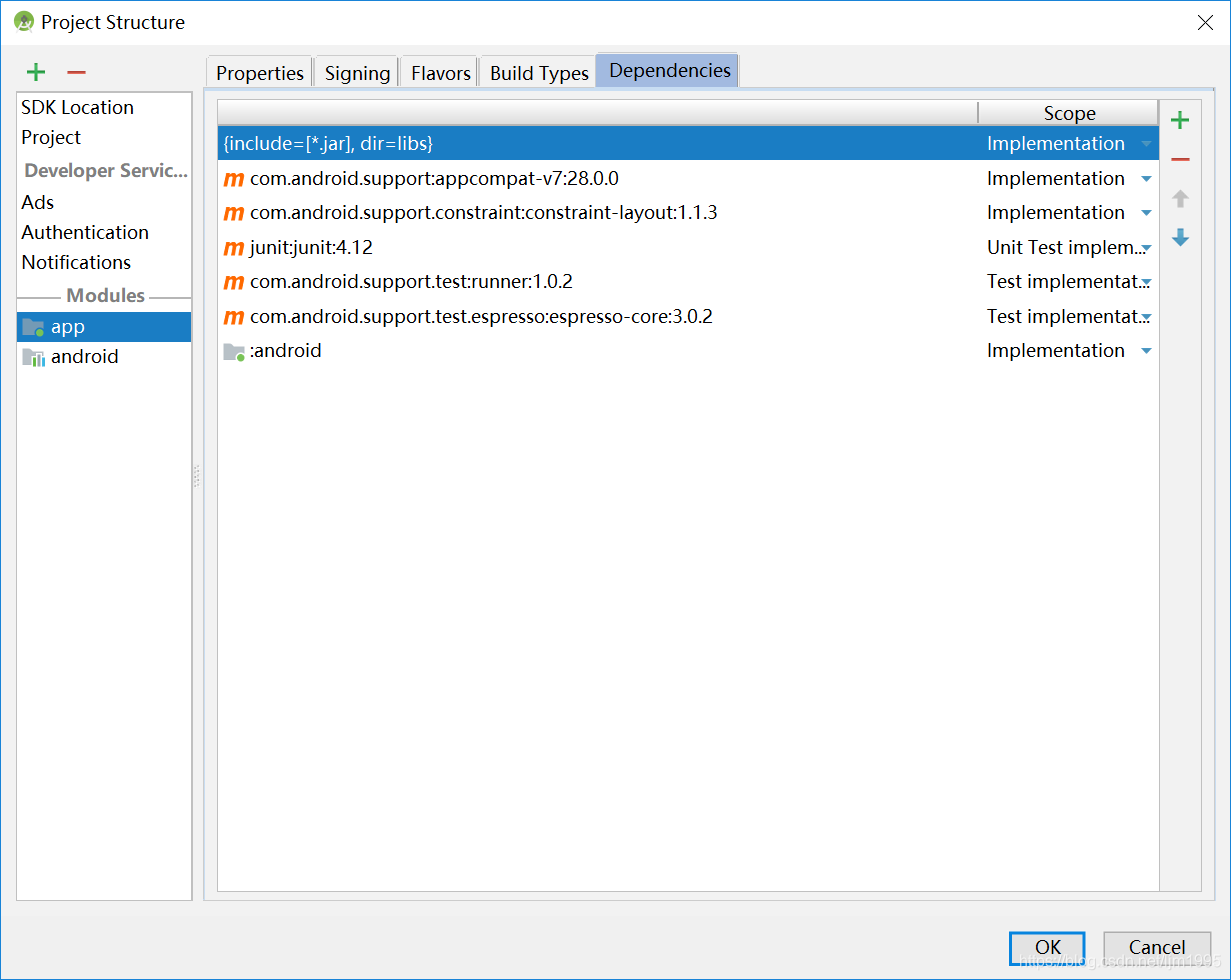Click the :android module folder icon
Image resolution: width=1231 pixels, height=980 pixels.
[x=234, y=351]
